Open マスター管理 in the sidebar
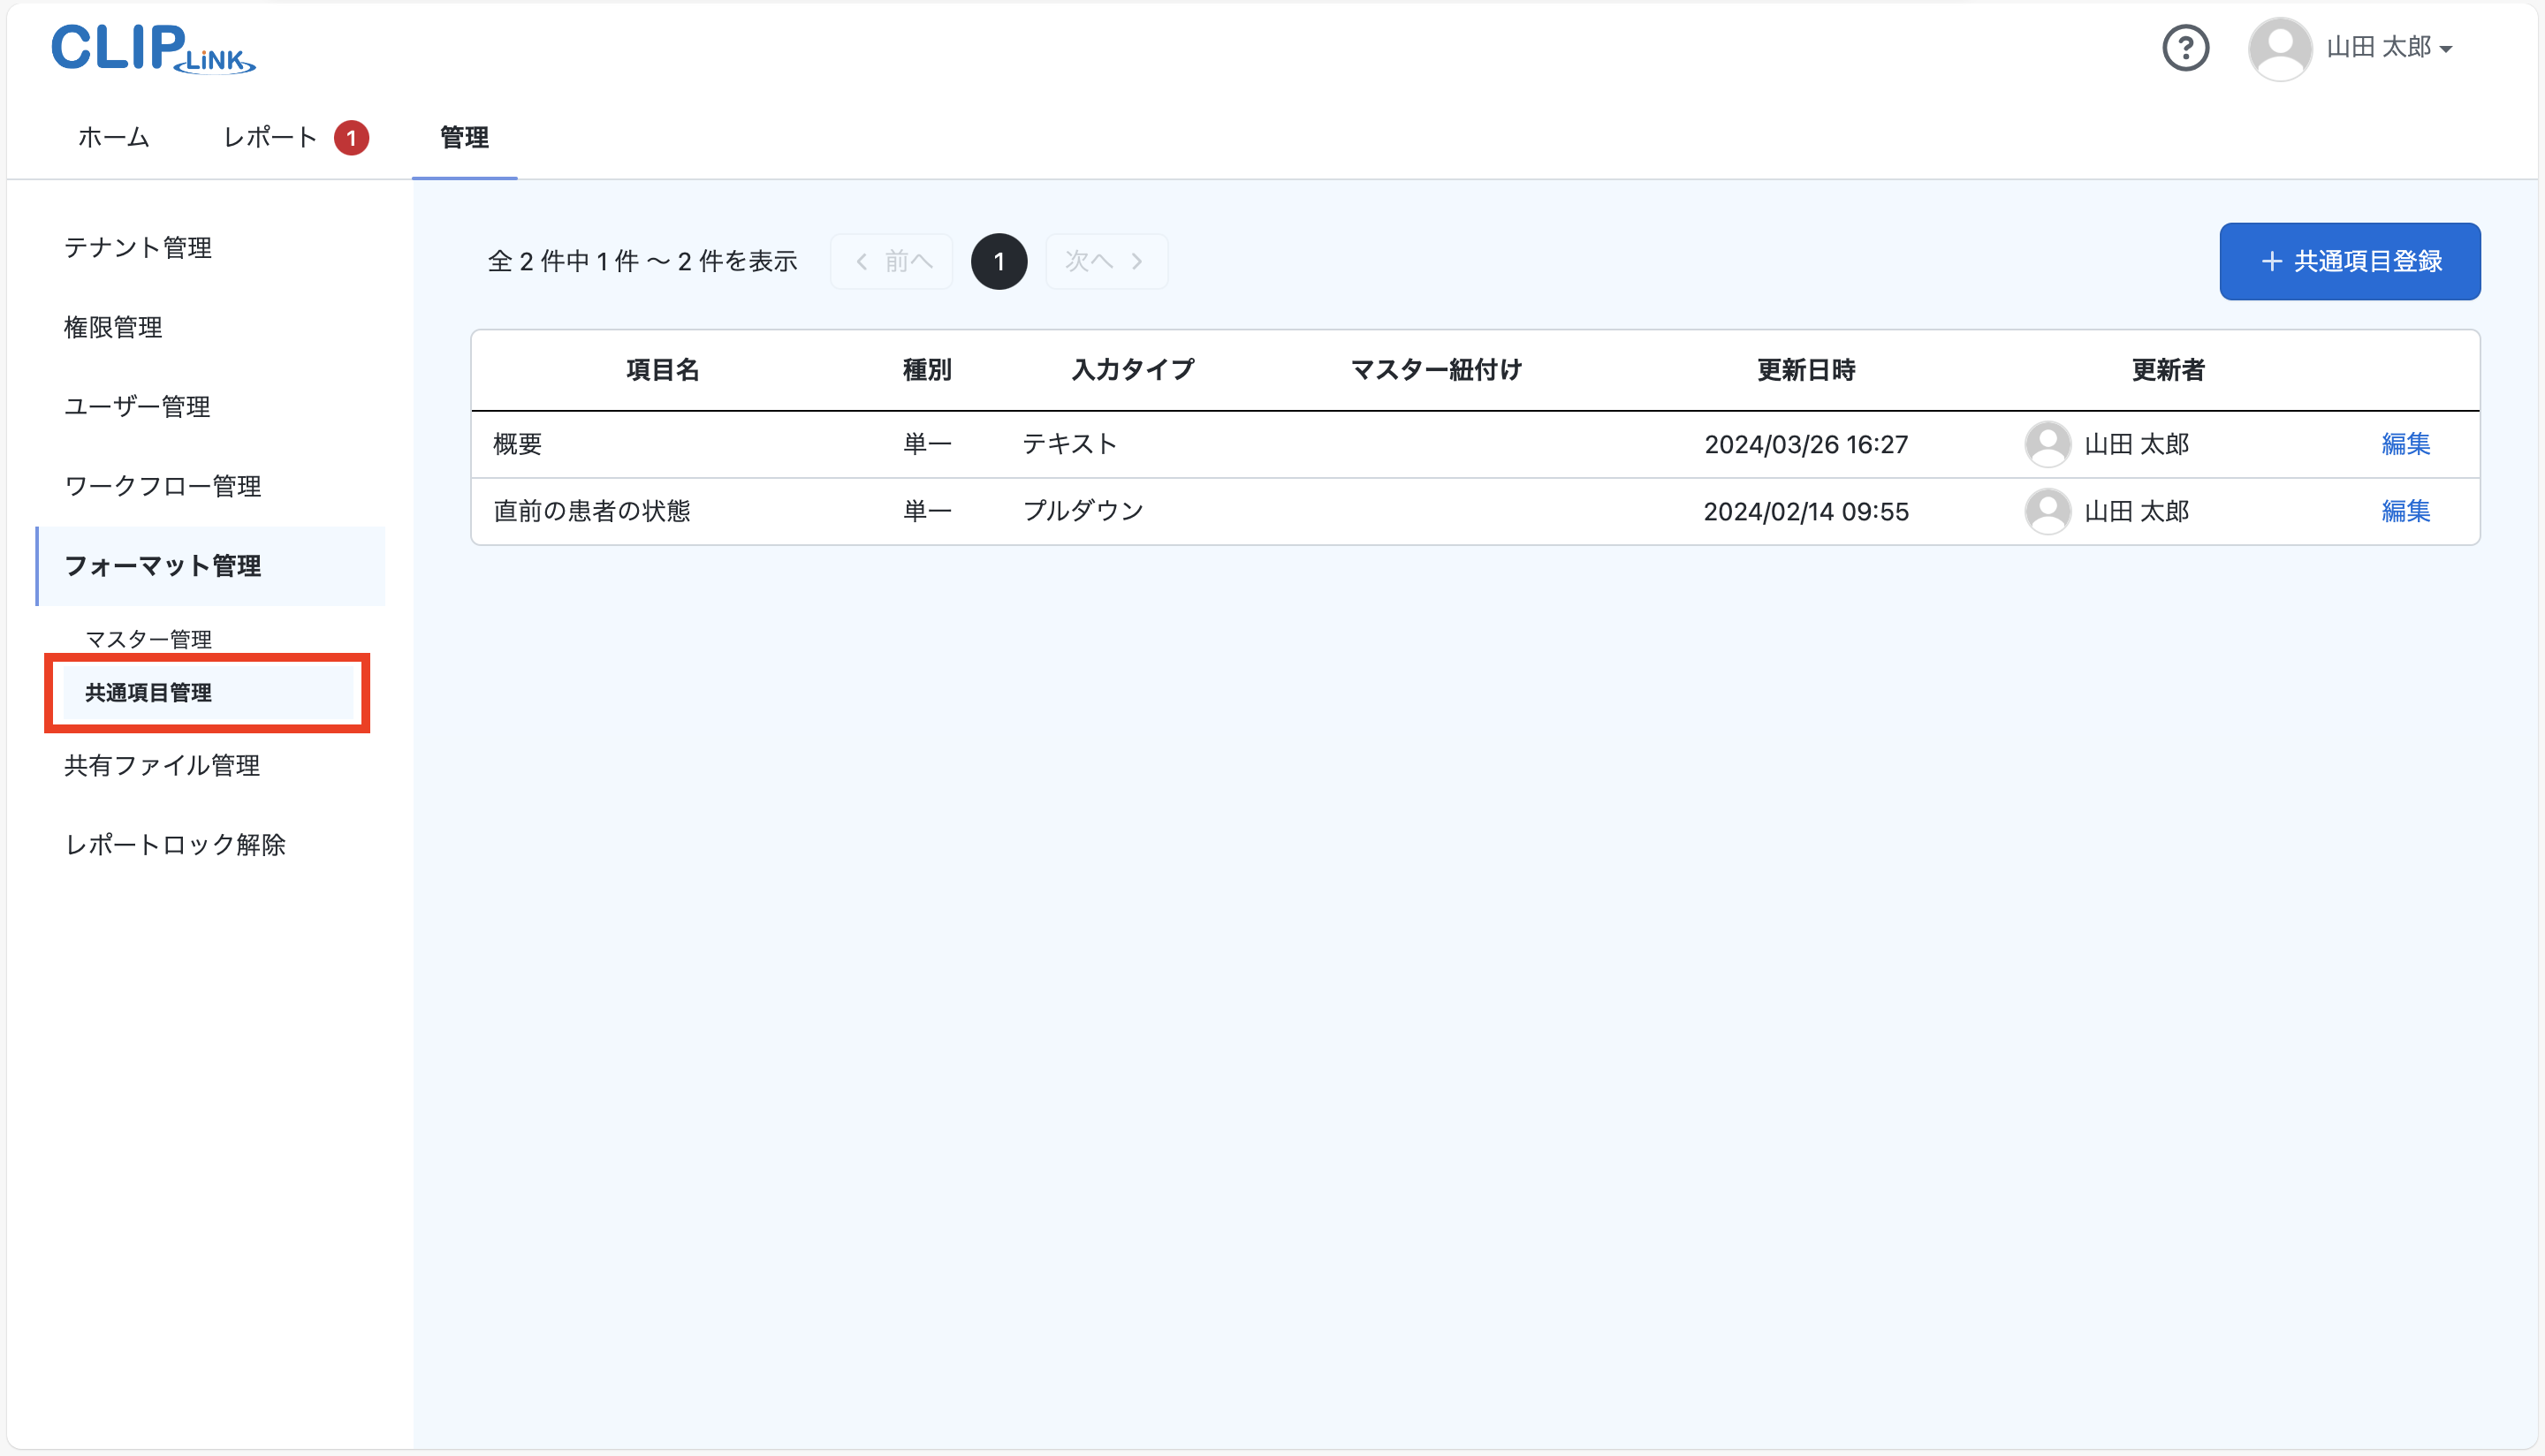2545x1456 pixels. 150,638
